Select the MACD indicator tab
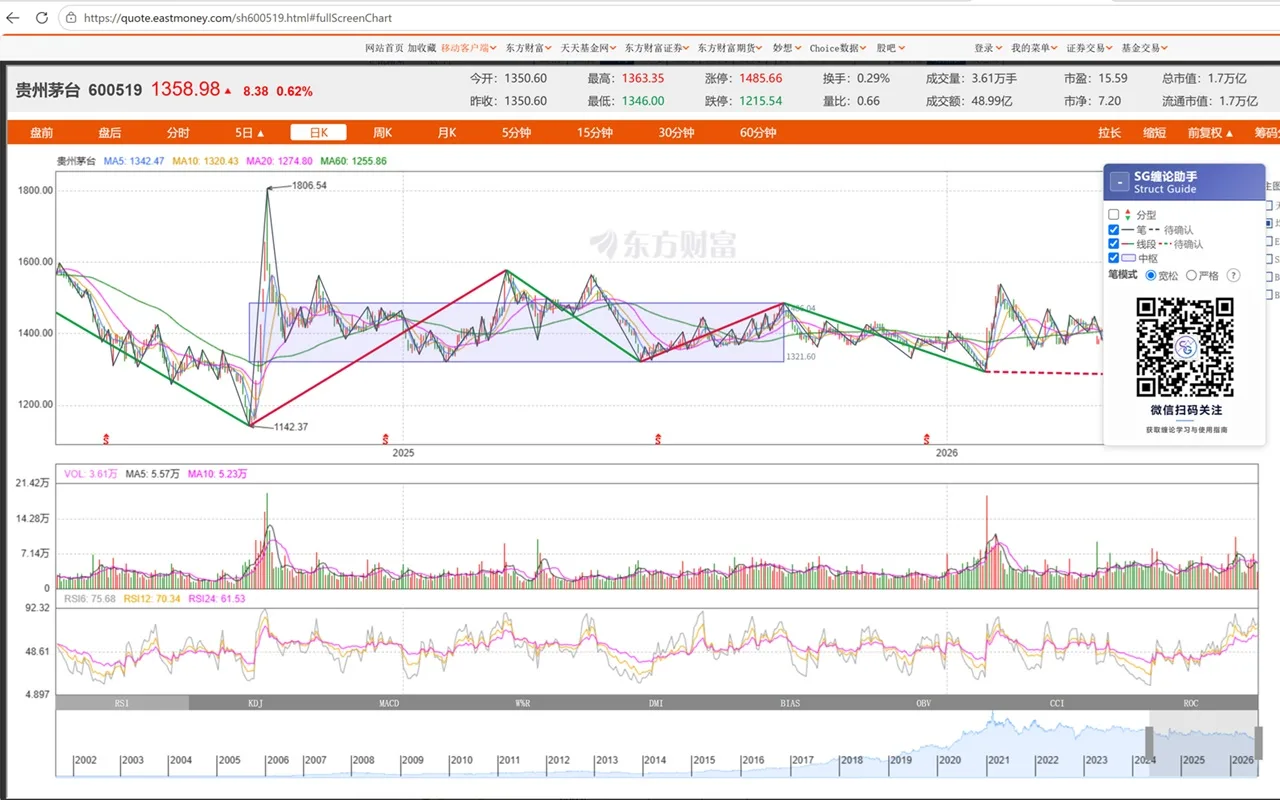 tap(389, 703)
